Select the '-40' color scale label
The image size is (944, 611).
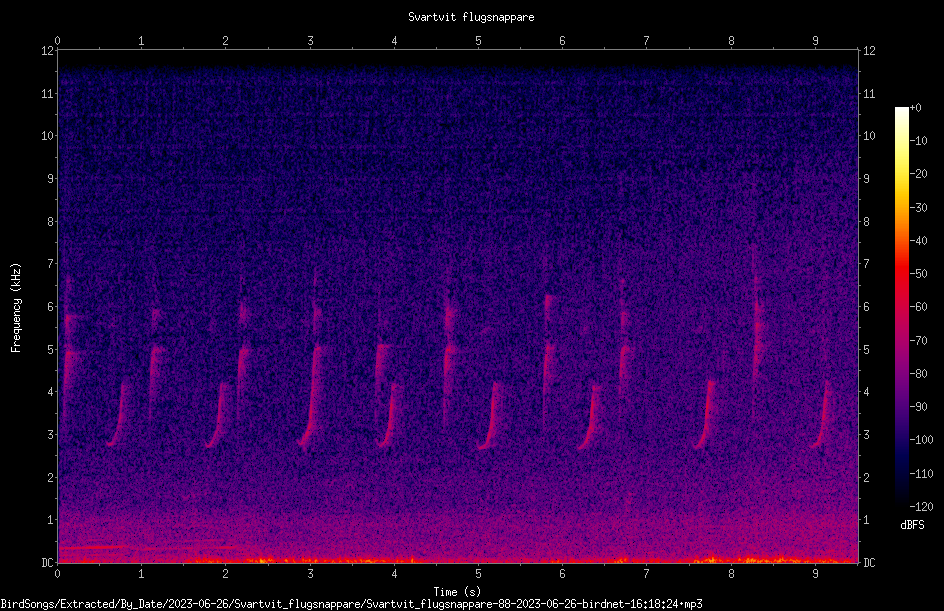pyautogui.click(x=919, y=241)
